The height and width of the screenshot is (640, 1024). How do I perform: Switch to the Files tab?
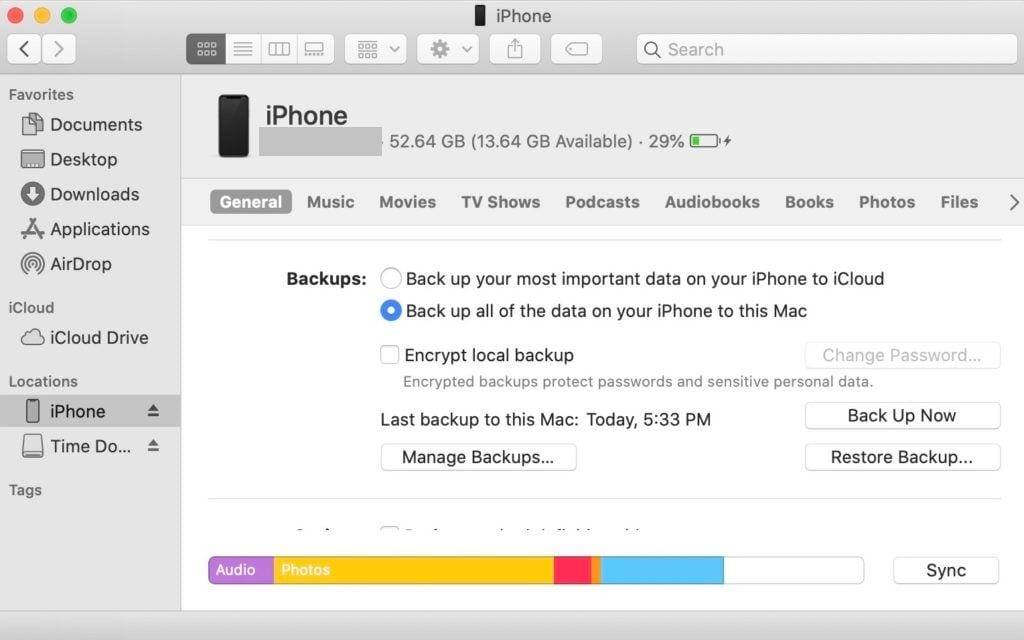[959, 202]
